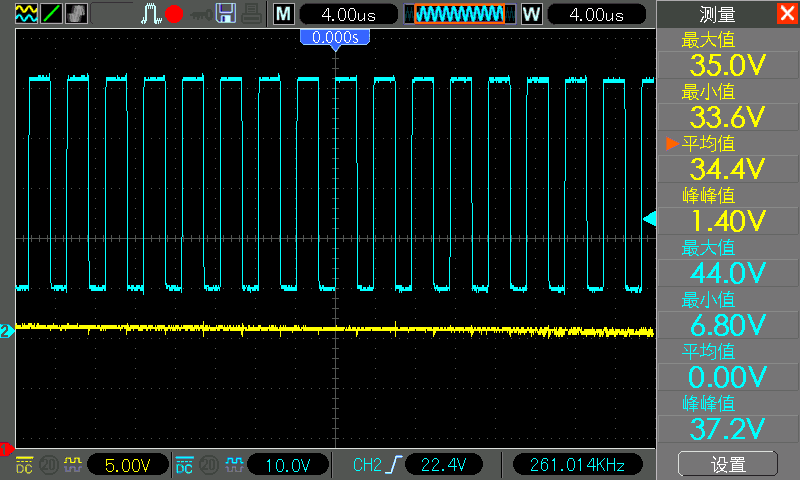Click the gray key lock icon
The height and width of the screenshot is (480, 800).
coord(201,15)
